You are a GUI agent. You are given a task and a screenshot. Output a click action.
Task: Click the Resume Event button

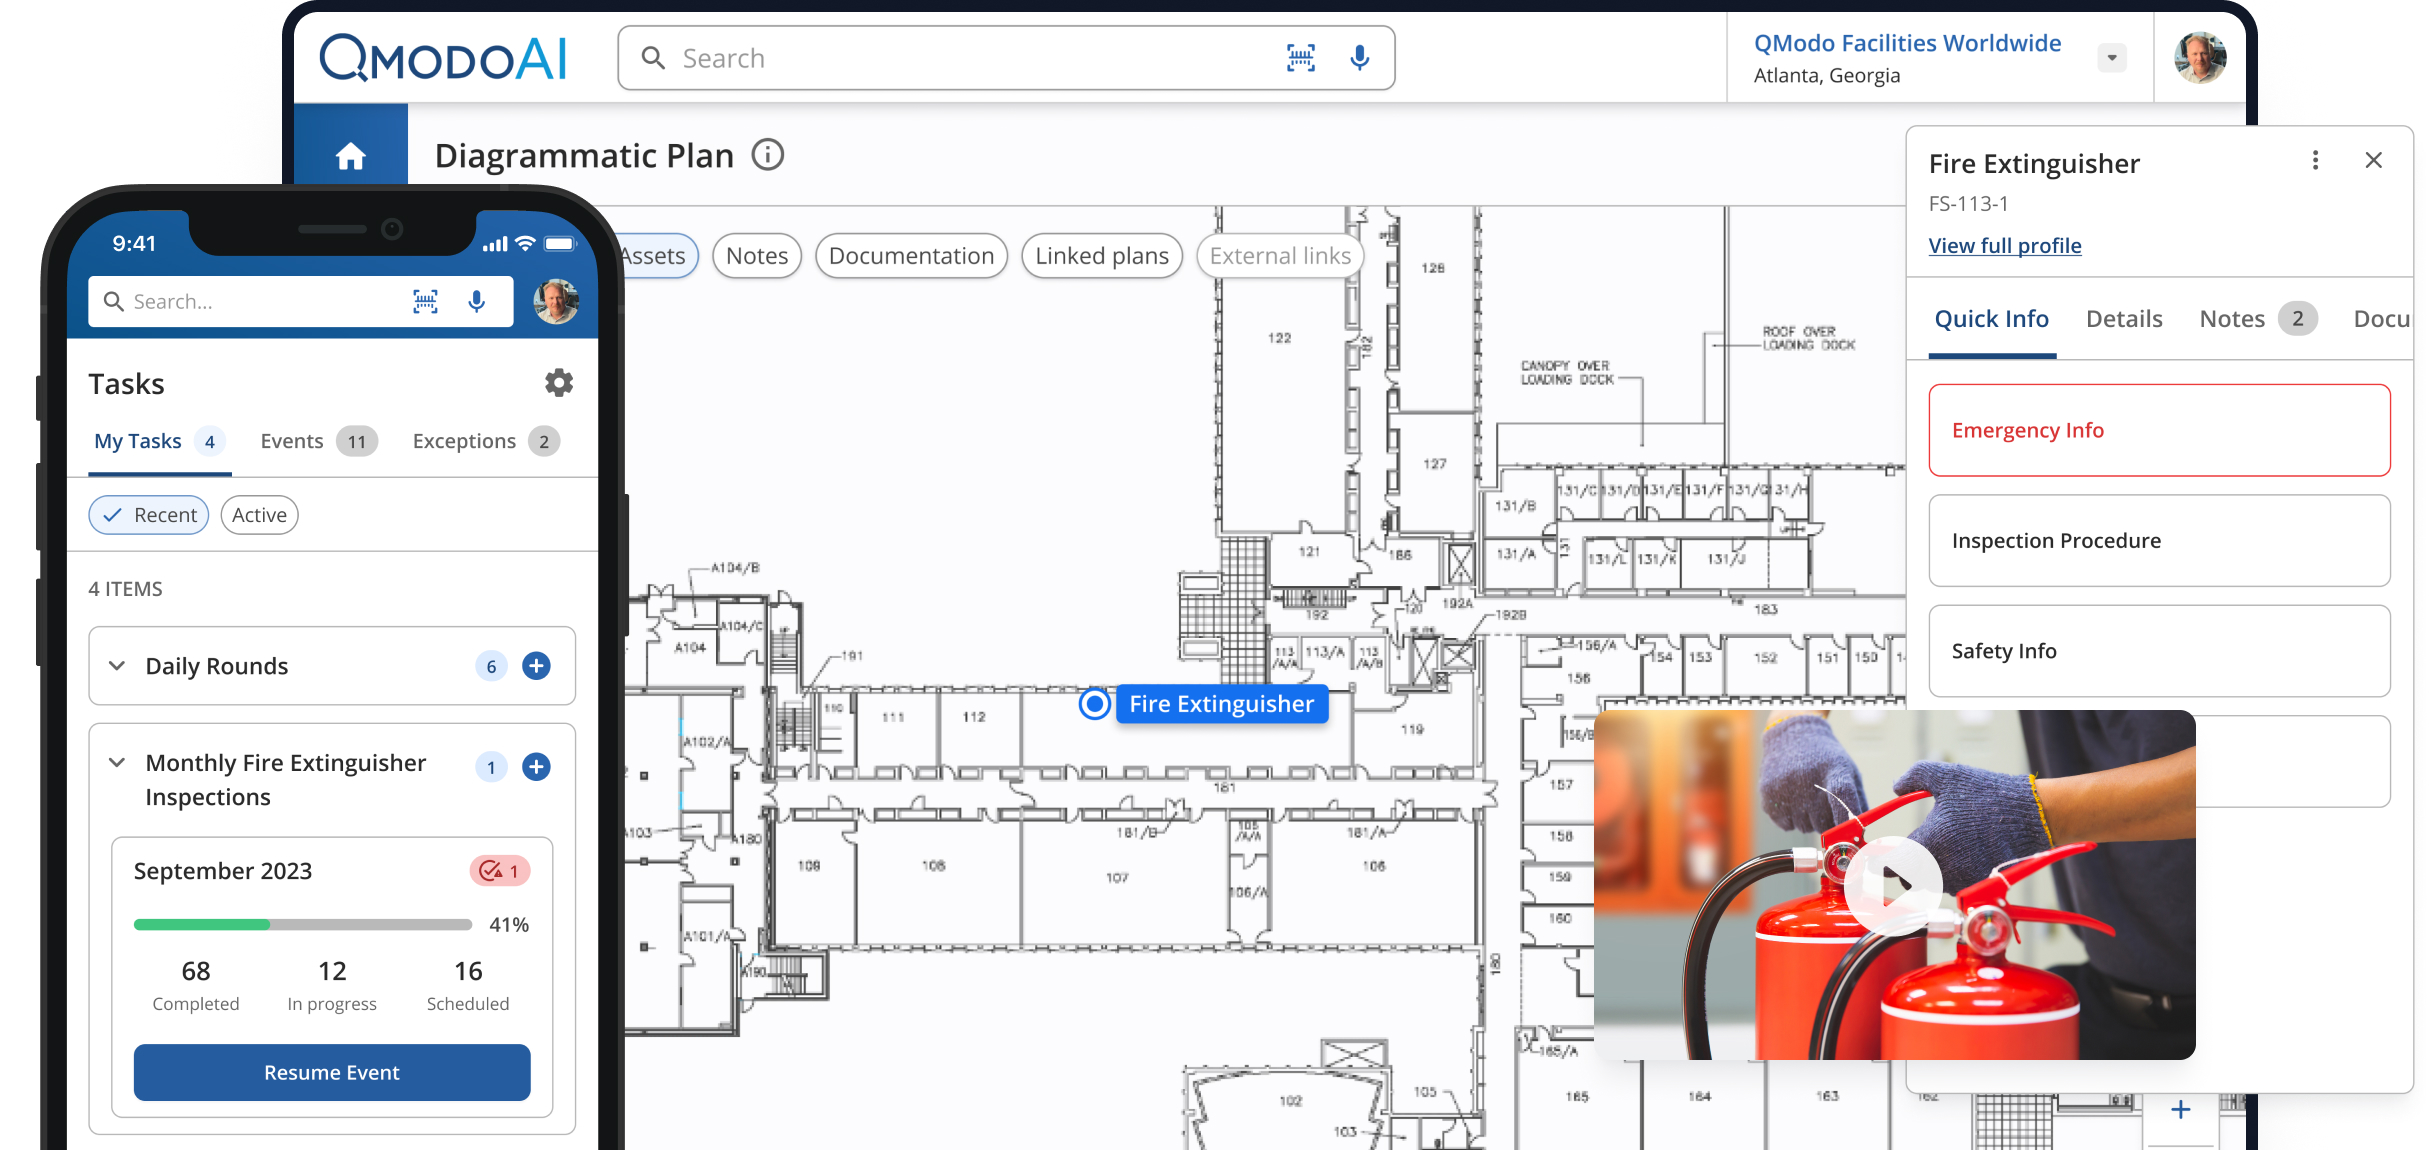click(332, 1073)
